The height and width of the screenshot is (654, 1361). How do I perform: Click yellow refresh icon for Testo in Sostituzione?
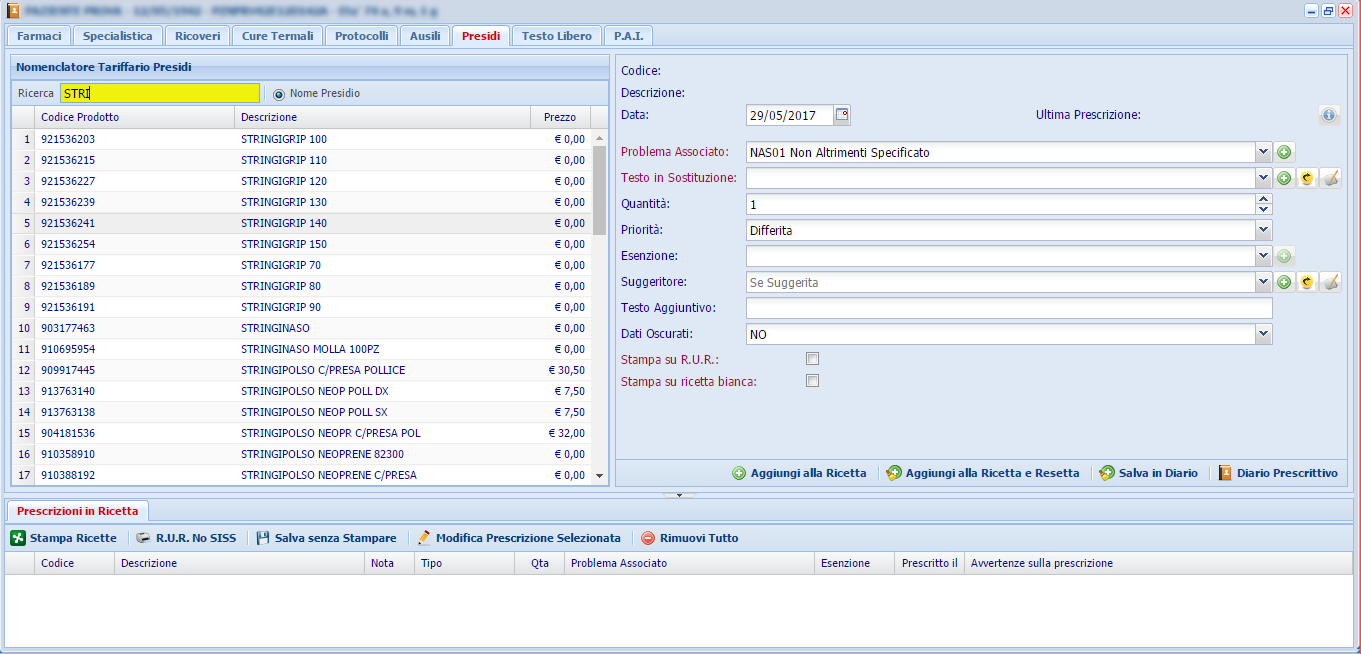tap(1307, 178)
